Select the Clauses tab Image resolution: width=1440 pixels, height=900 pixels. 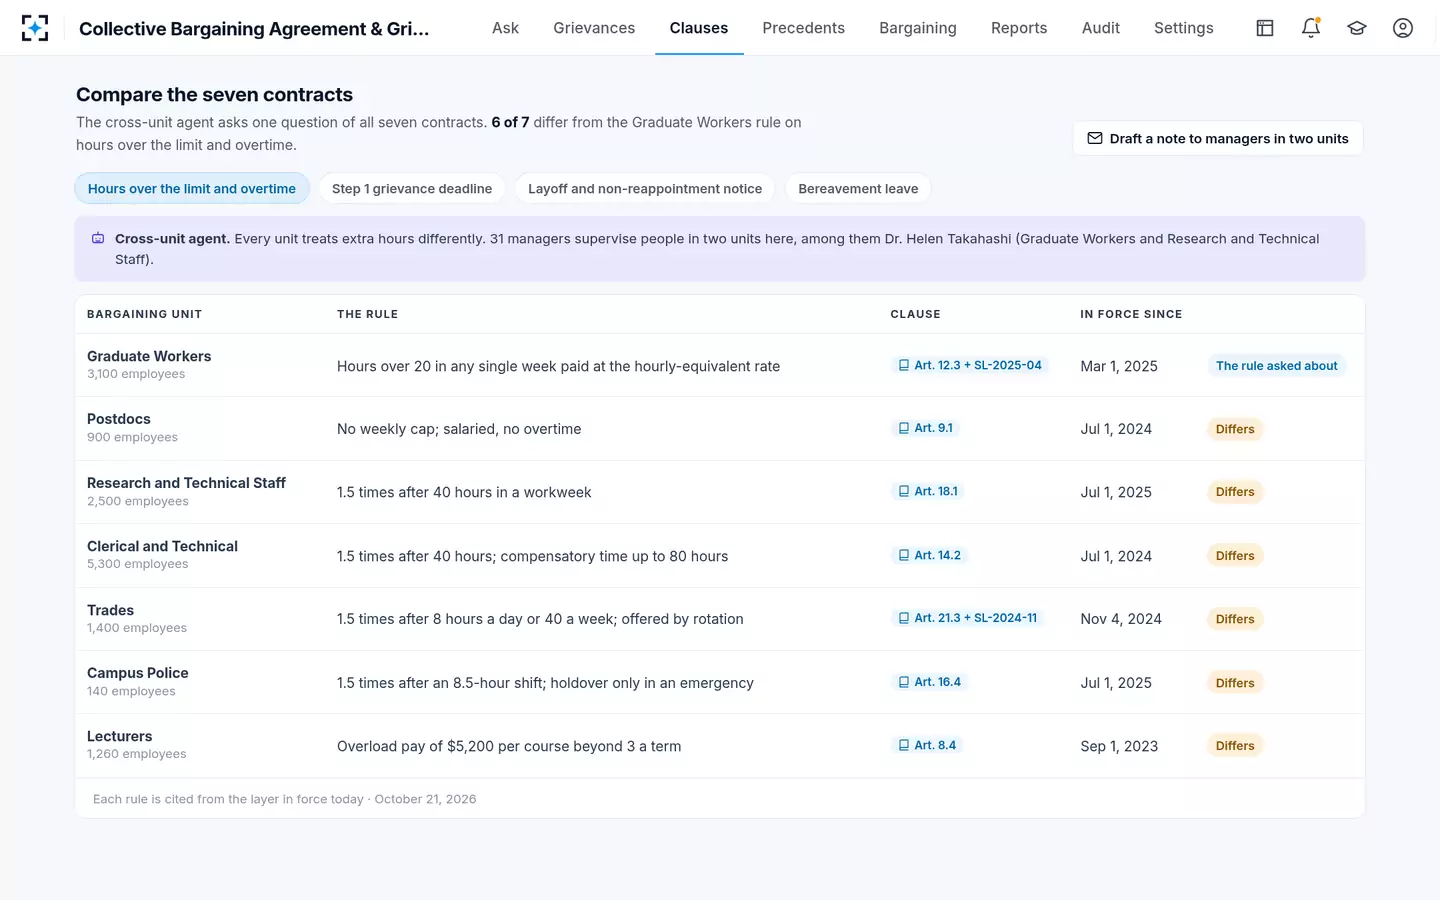point(699,28)
